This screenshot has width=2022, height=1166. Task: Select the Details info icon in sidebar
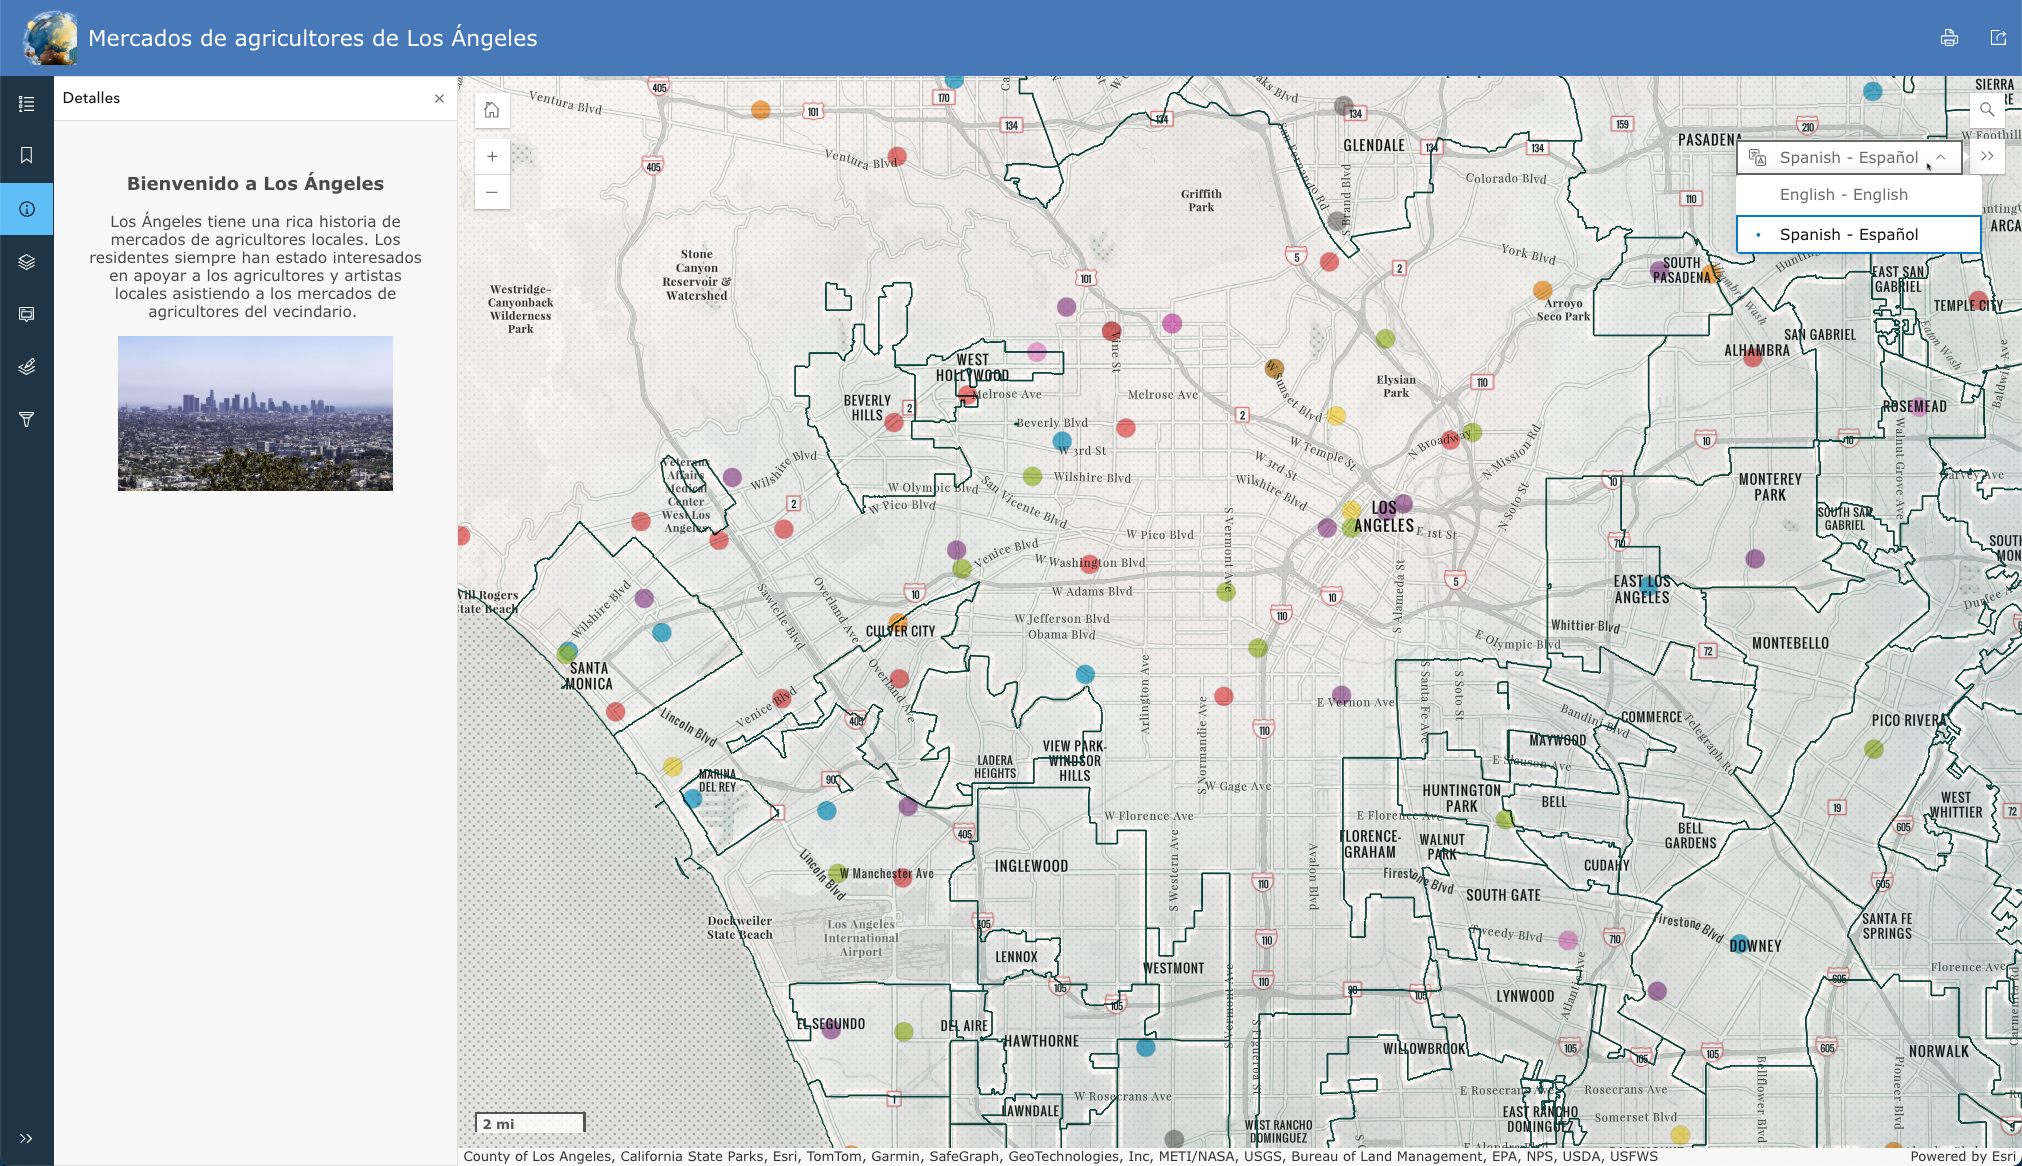pyautogui.click(x=27, y=209)
